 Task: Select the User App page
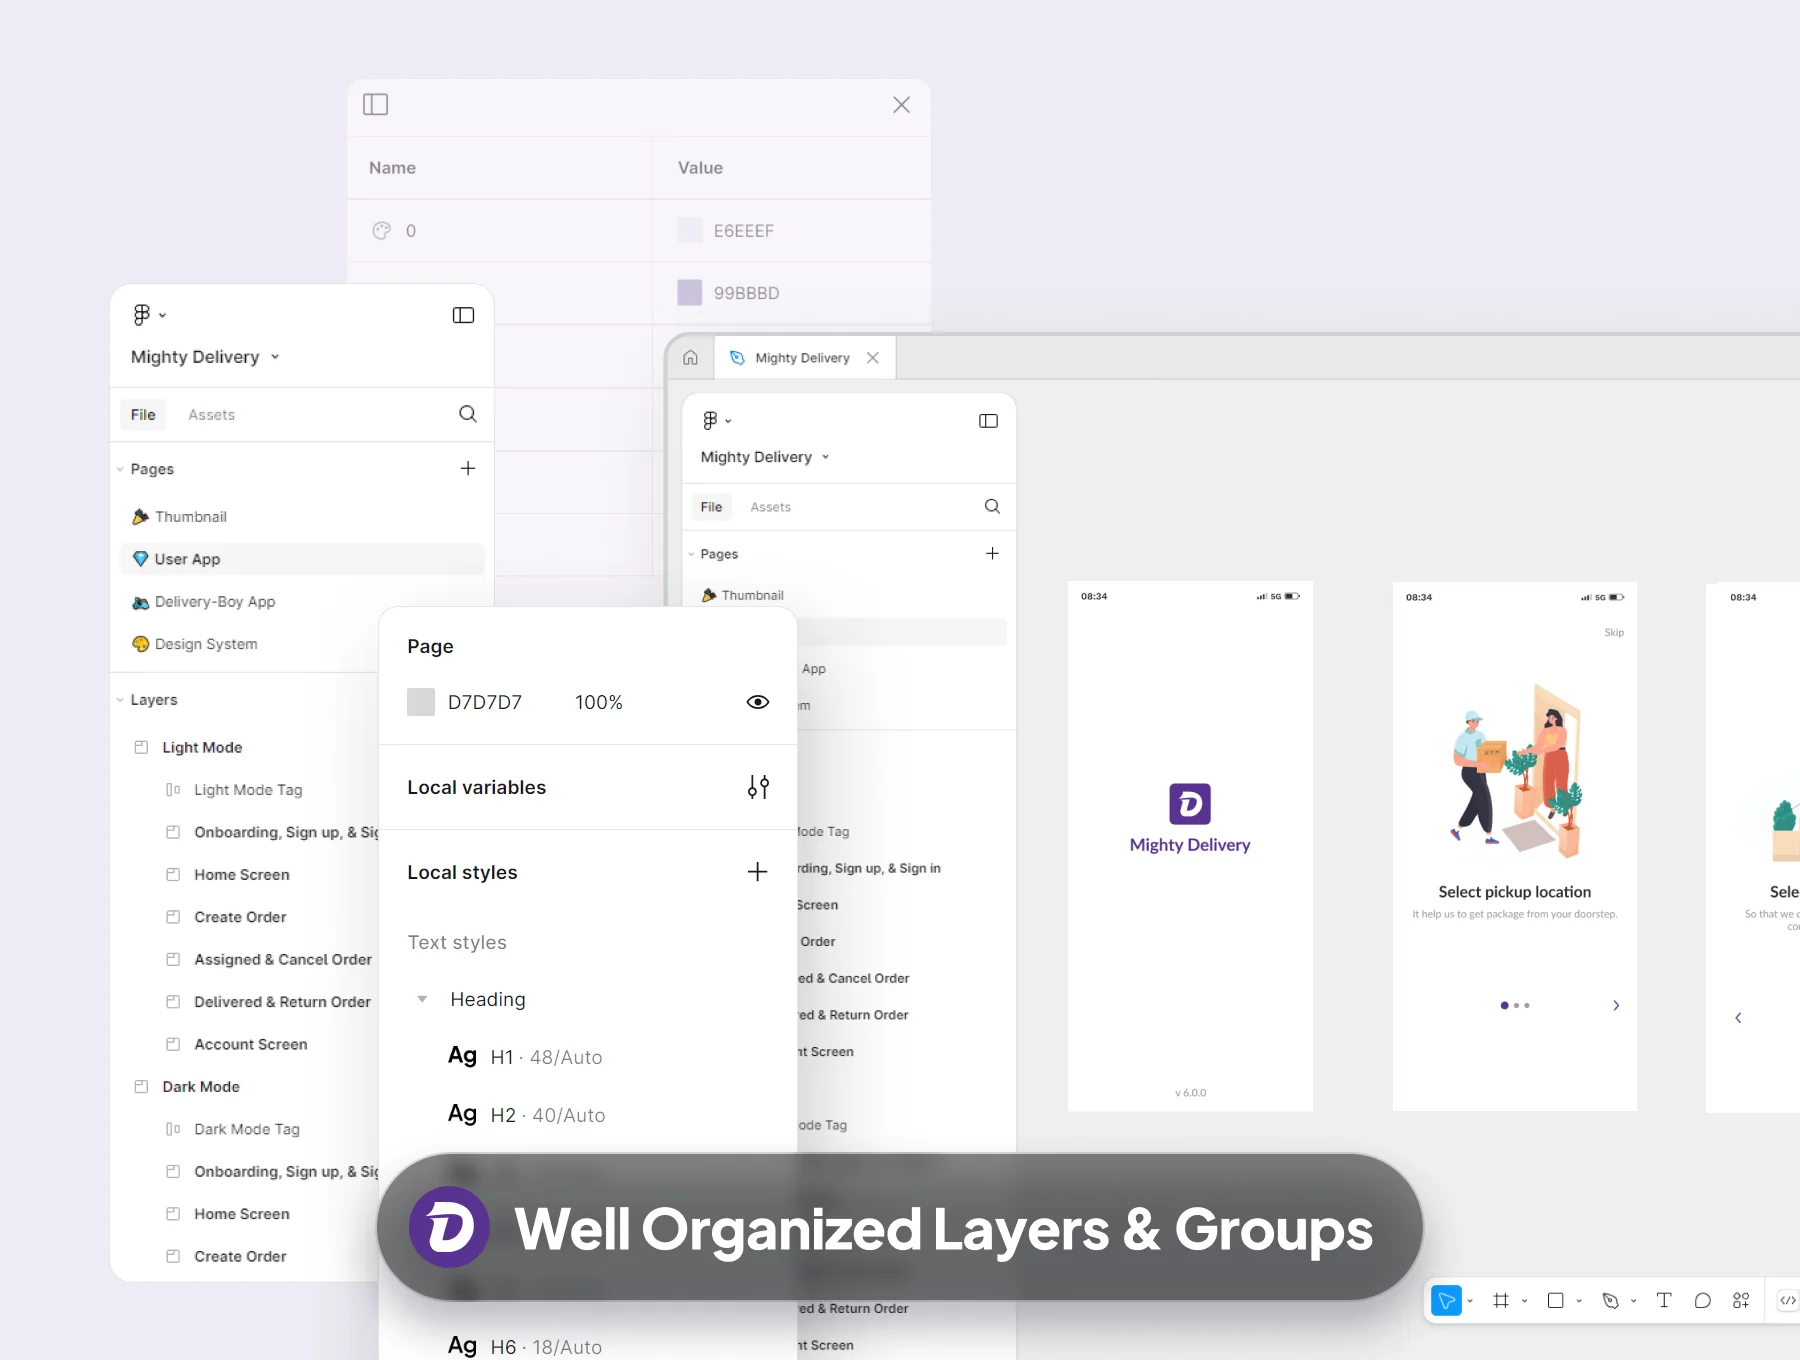click(302, 559)
